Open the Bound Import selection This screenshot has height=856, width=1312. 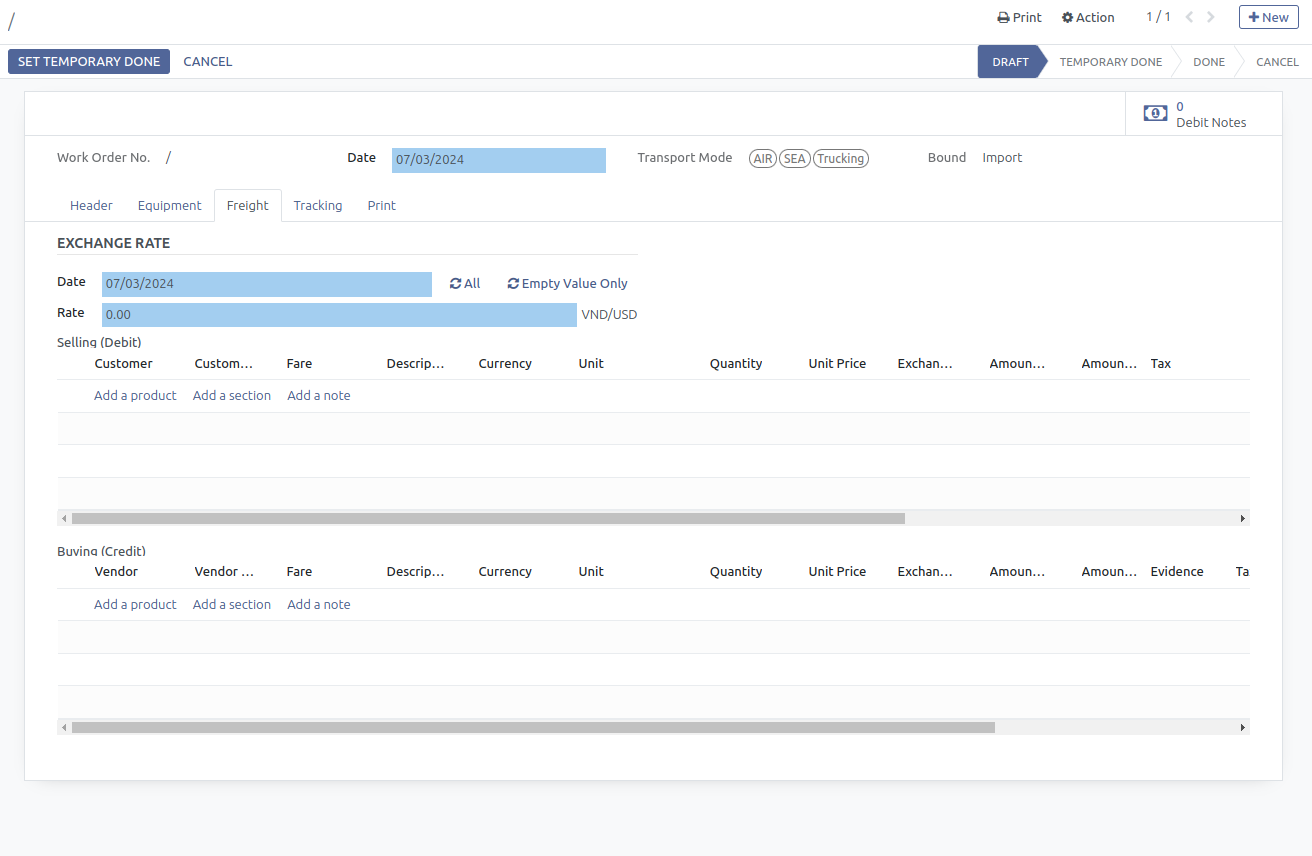[1002, 158]
